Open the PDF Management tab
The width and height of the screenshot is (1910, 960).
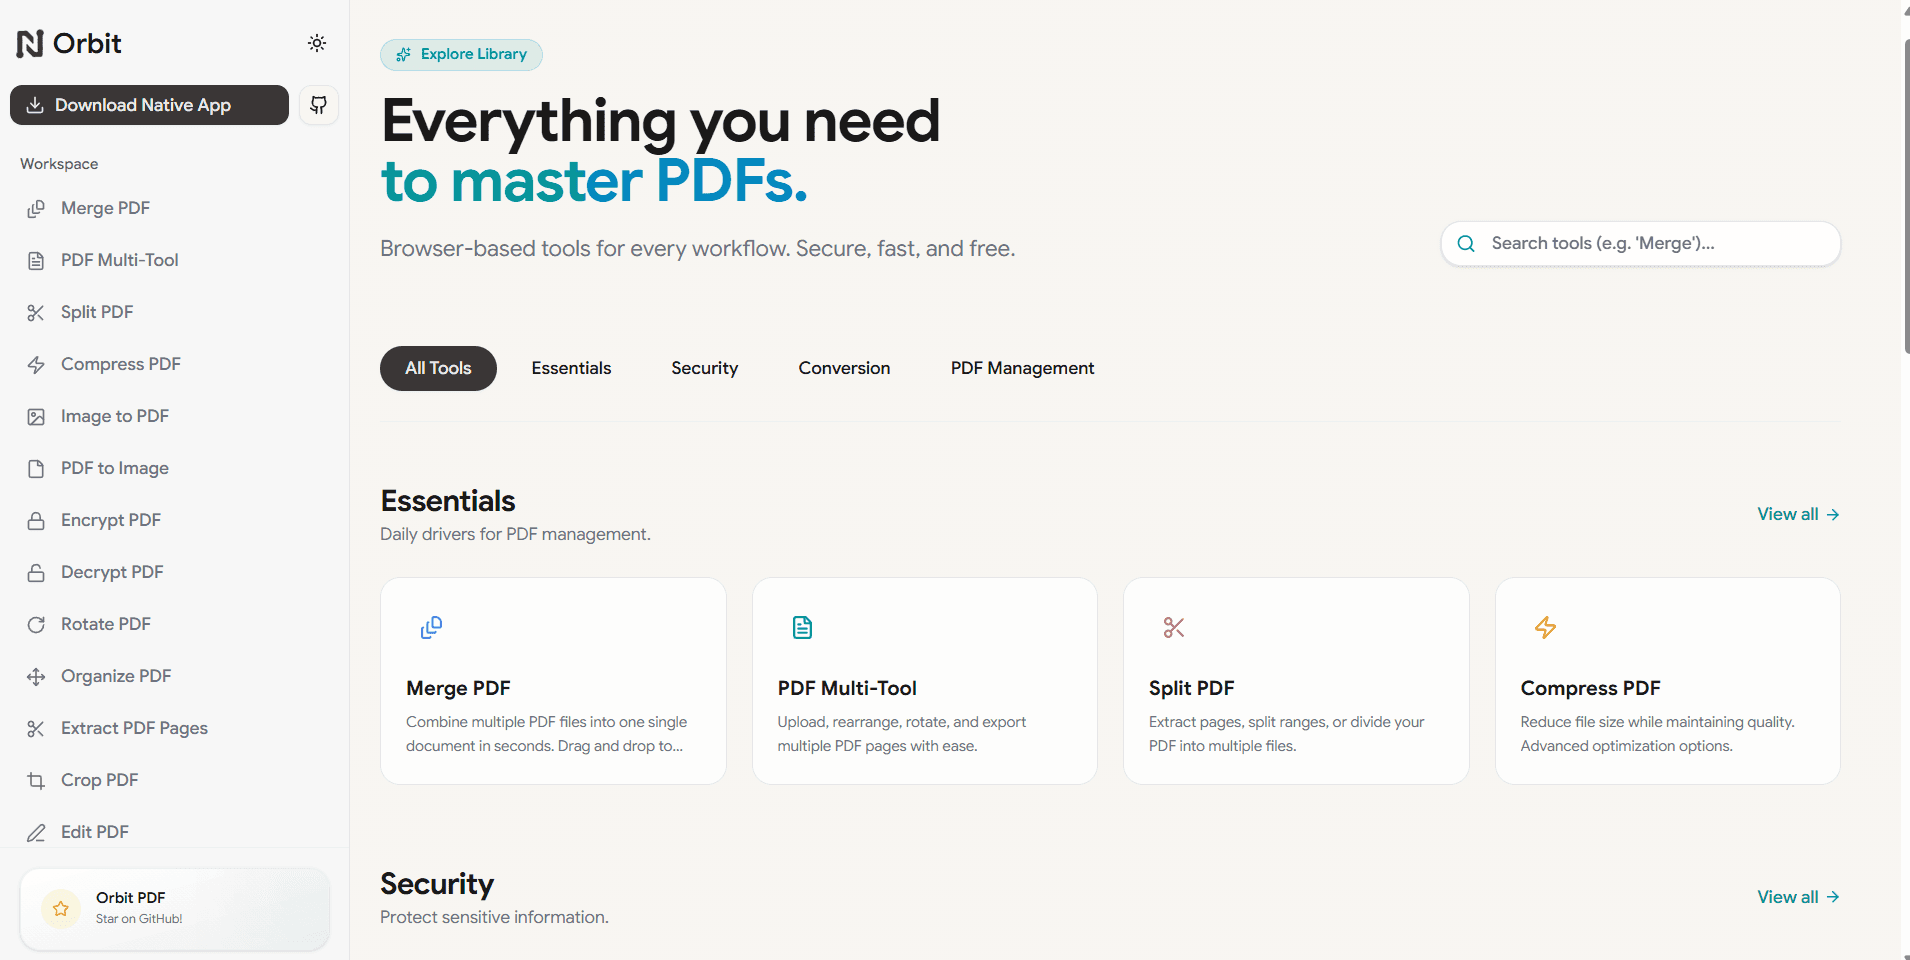coord(1022,368)
